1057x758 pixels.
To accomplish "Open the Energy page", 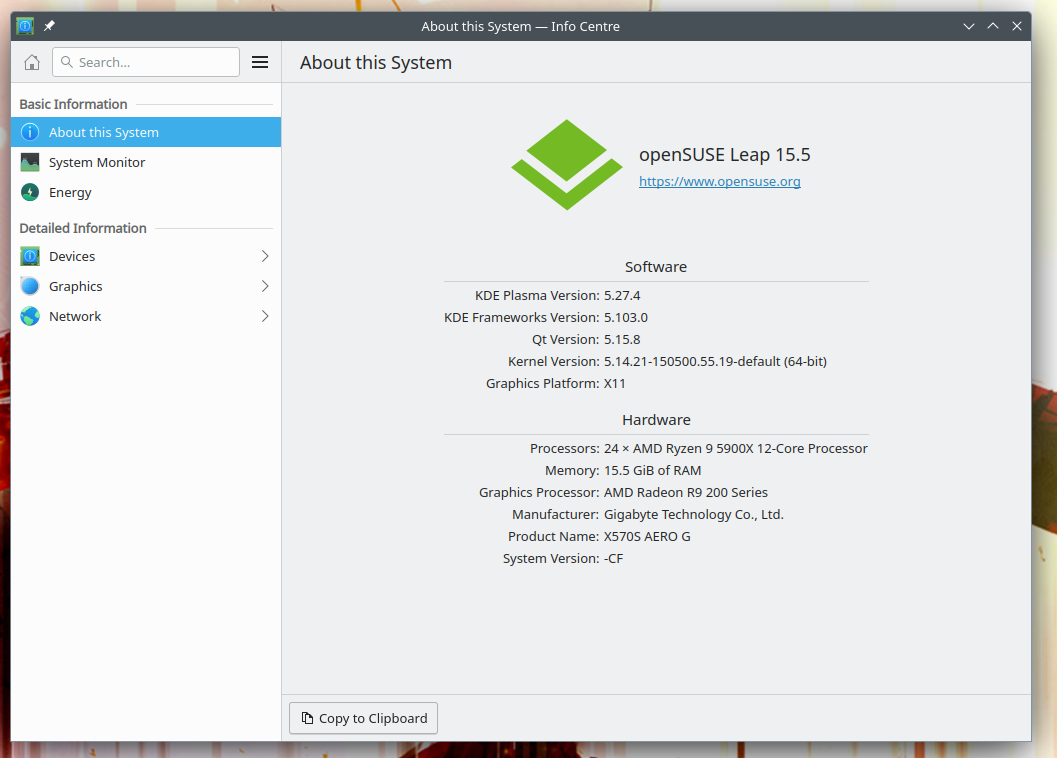I will click(146, 192).
